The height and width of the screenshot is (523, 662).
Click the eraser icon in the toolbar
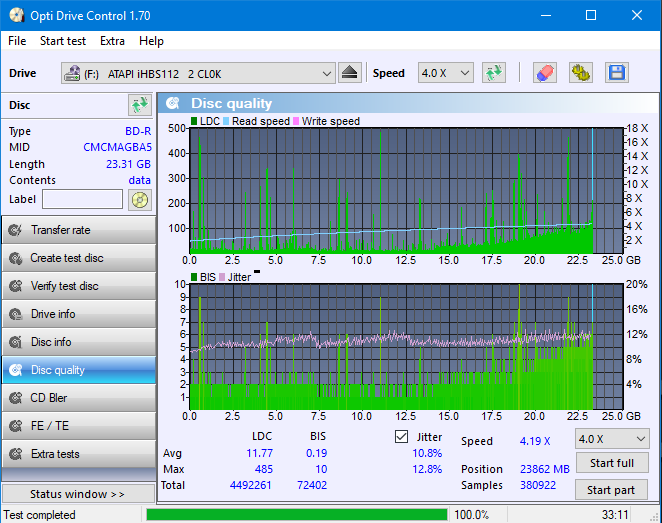point(545,73)
